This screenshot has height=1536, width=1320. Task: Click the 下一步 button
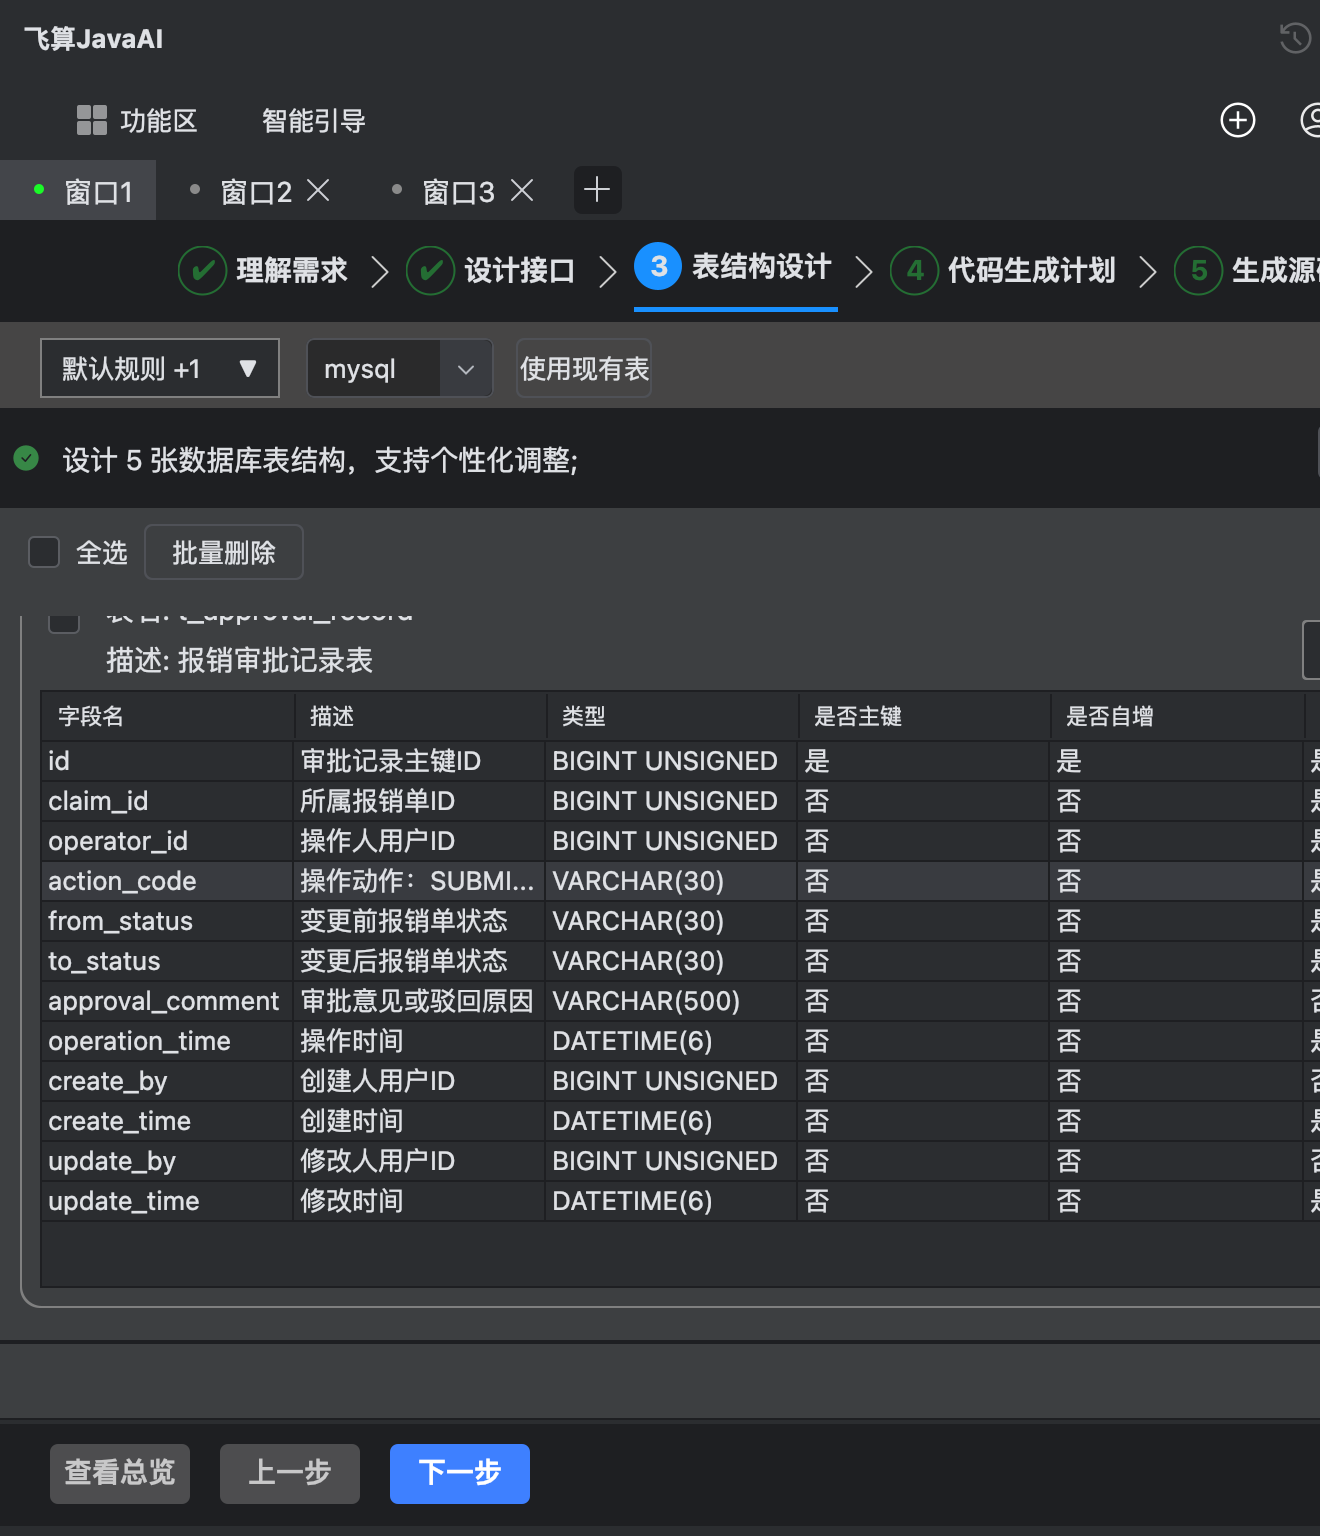(460, 1473)
